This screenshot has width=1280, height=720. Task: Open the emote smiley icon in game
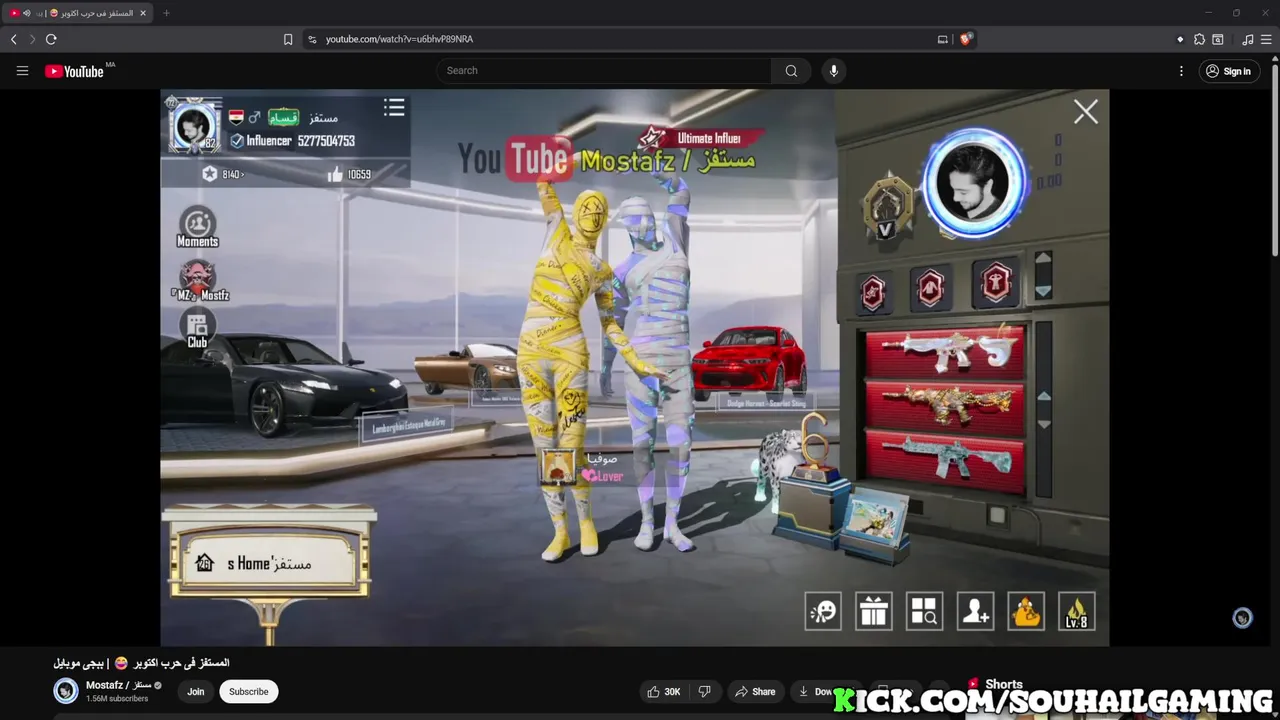[823, 612]
